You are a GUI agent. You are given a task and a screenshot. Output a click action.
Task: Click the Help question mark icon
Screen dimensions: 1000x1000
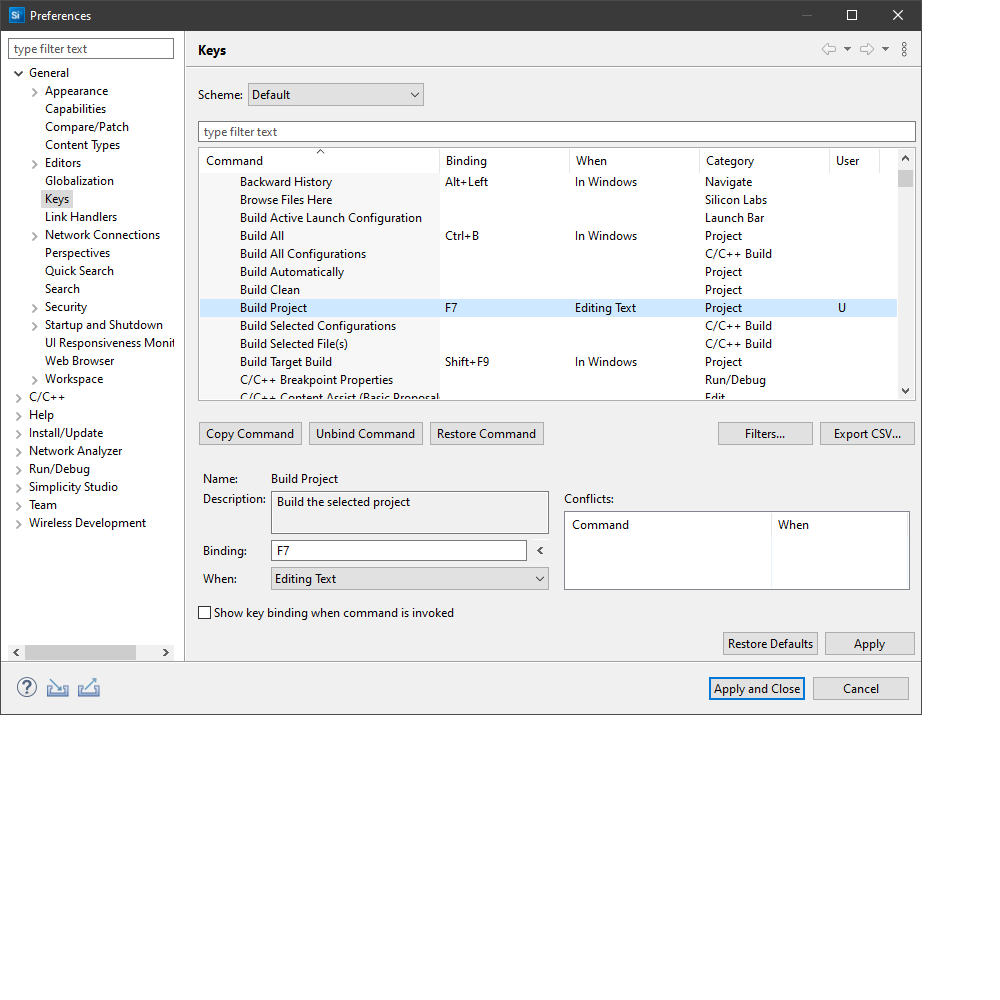[x=27, y=688]
